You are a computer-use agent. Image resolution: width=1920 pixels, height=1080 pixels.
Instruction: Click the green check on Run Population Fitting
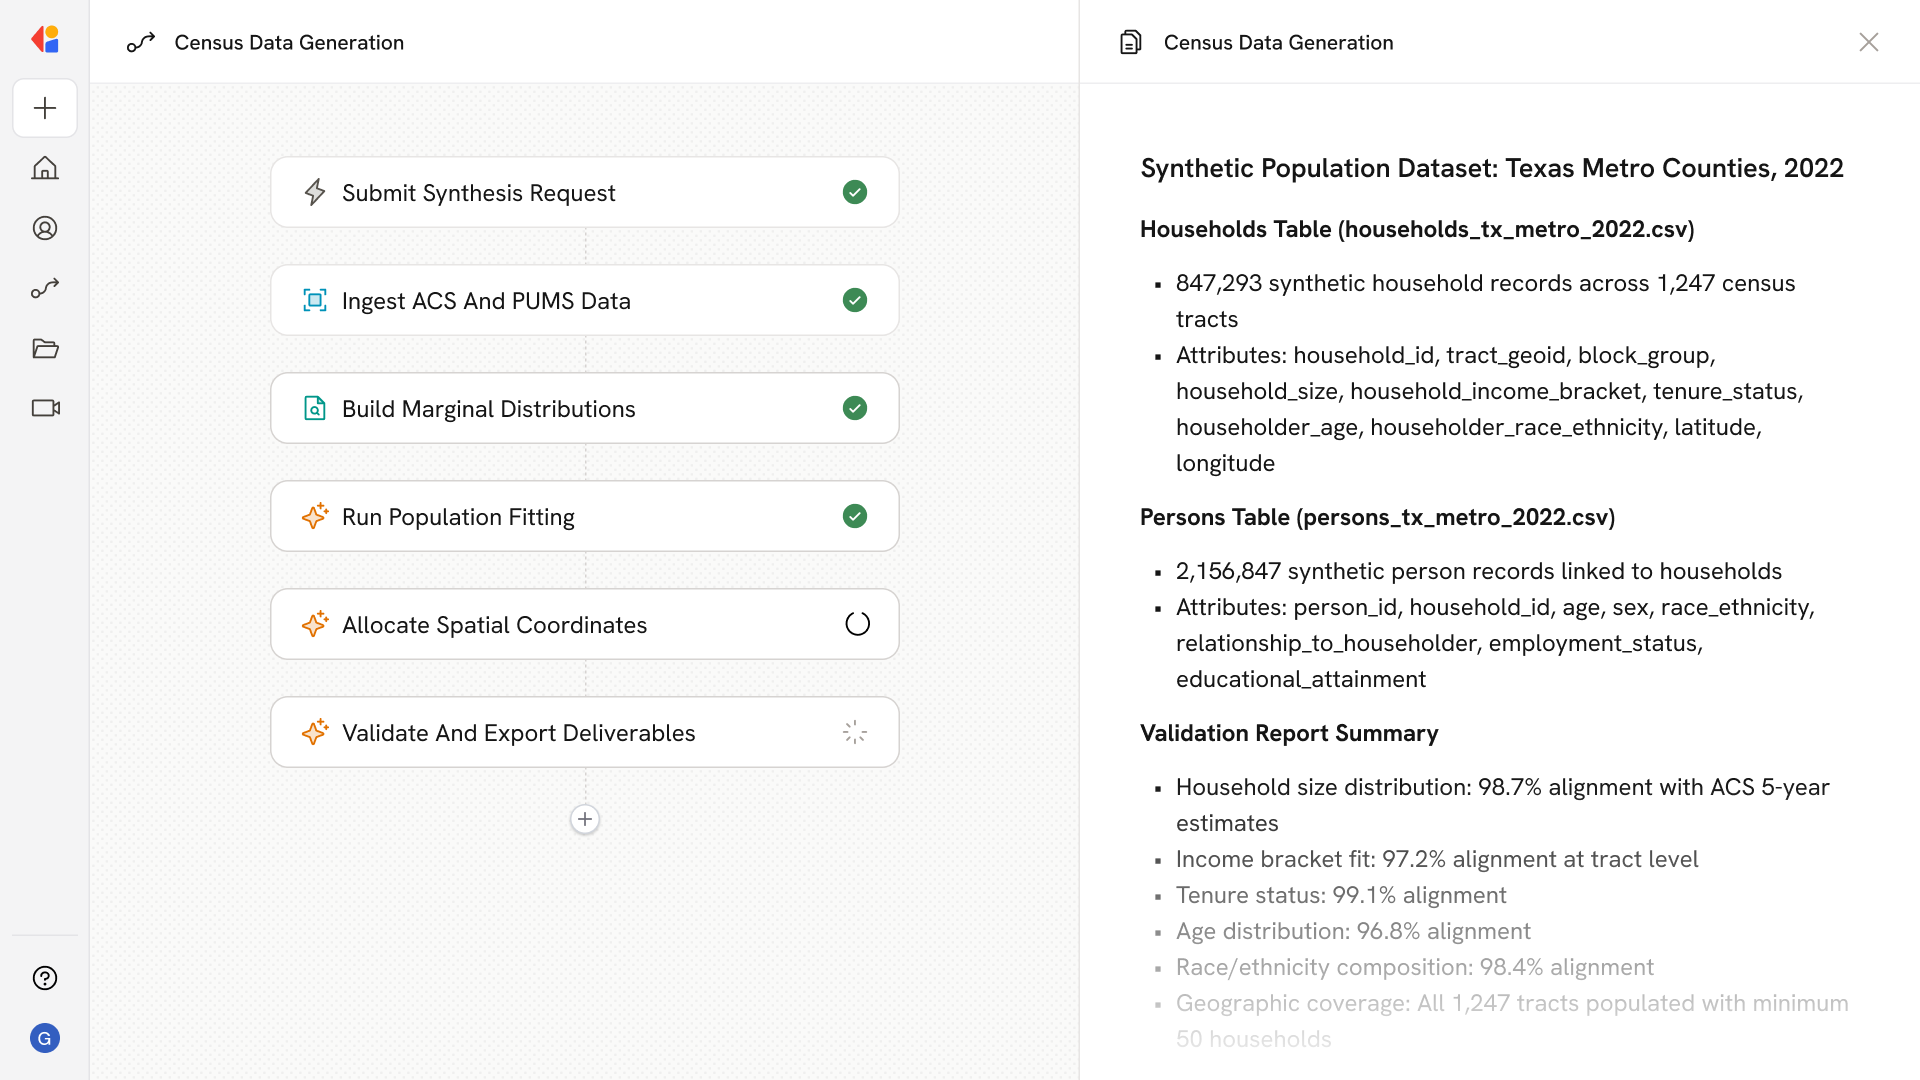tap(855, 516)
